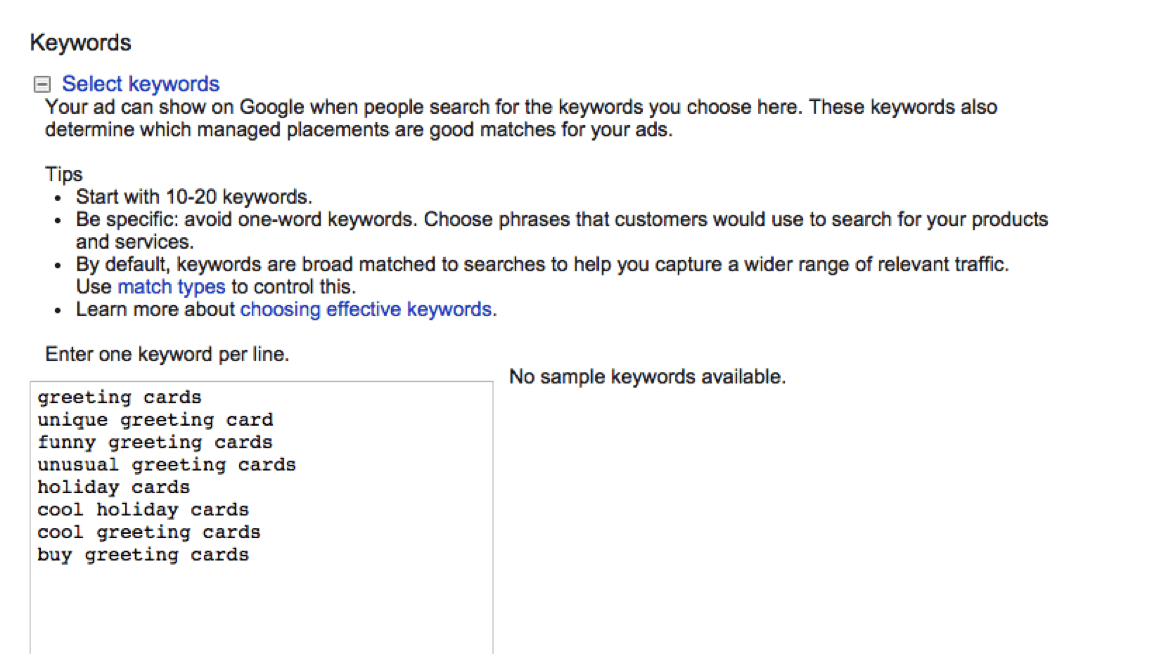Collapse the Select keywords section minus icon
1168x655 pixels.
coord(41,85)
